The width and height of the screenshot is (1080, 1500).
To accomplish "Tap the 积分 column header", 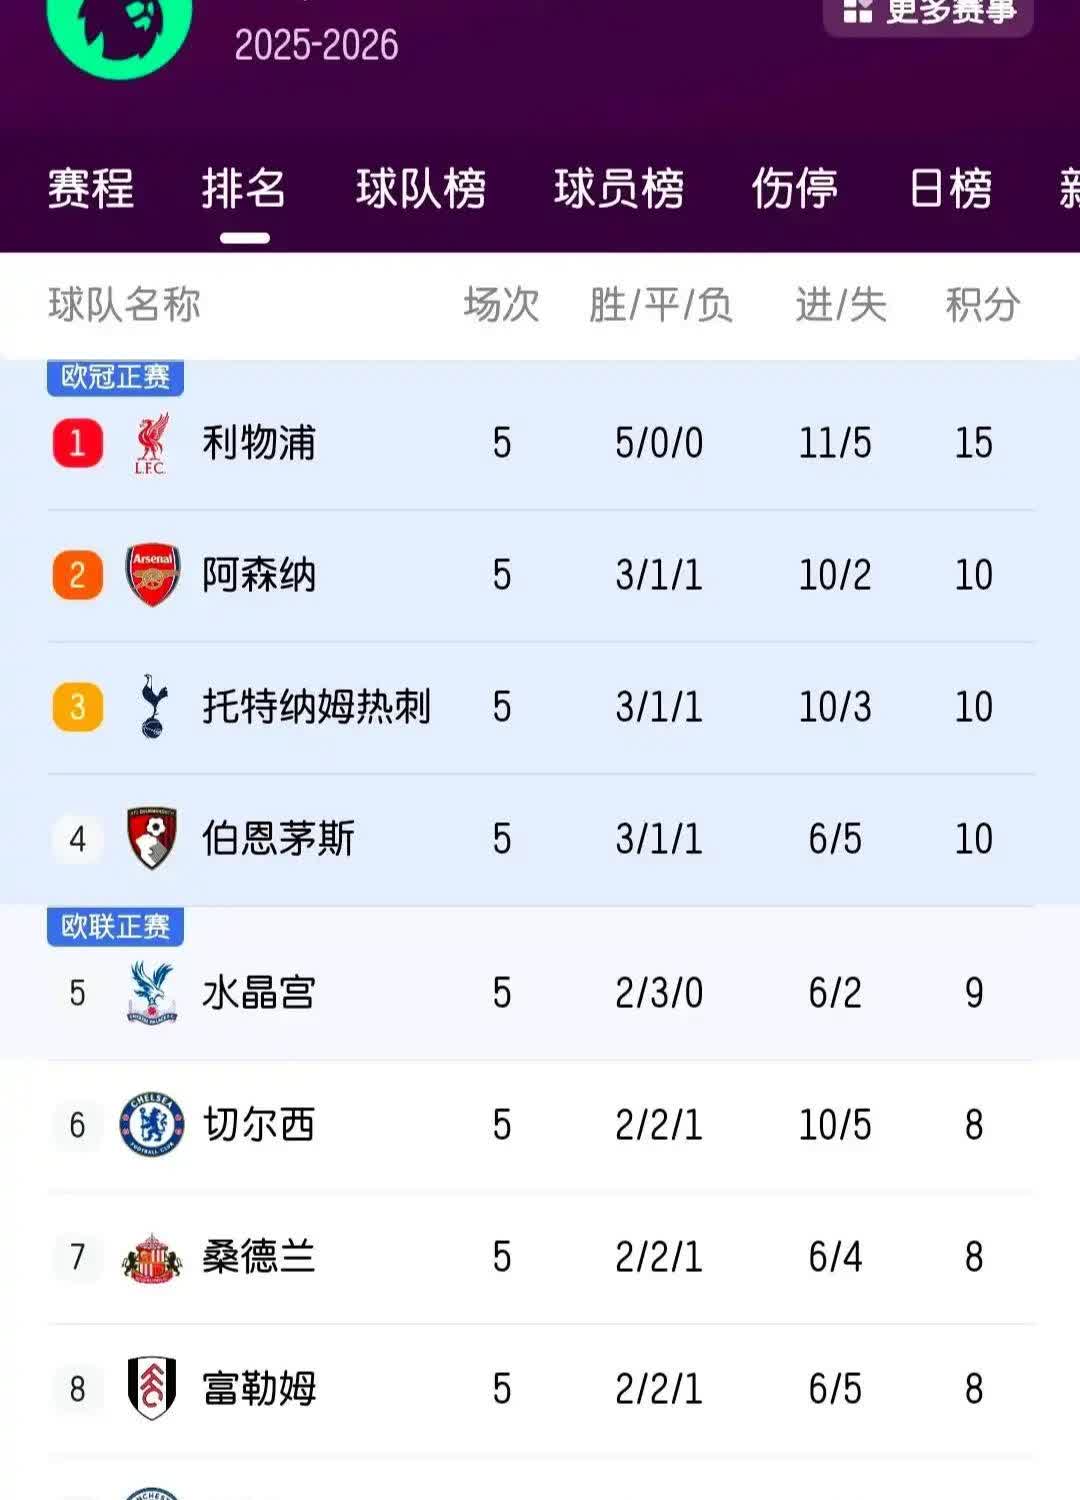I will [x=982, y=305].
